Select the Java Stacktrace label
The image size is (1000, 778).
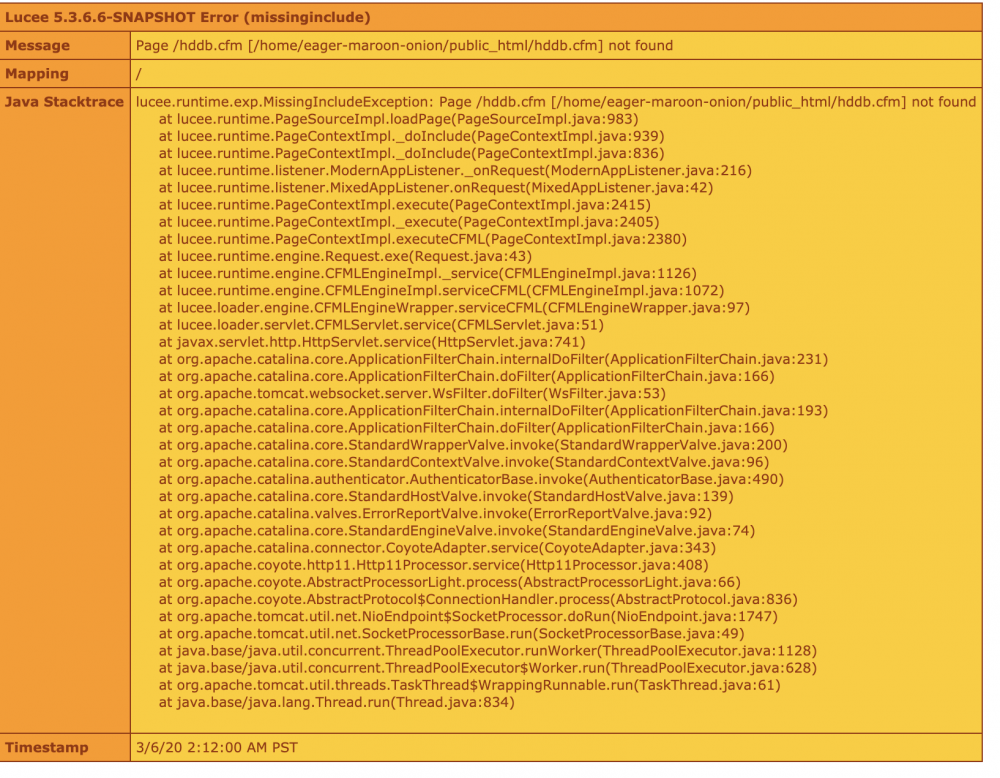[x=64, y=102]
